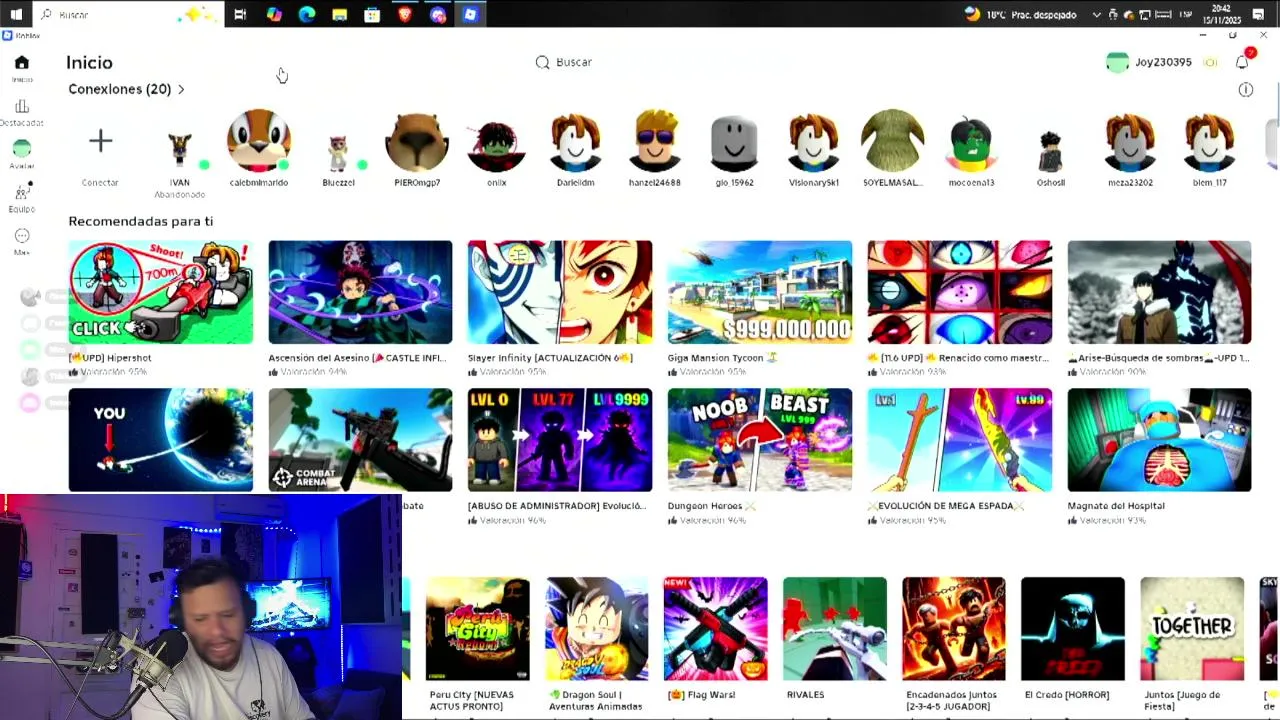Open Giga Mansion Tycoon thumbnail

pos(760,292)
